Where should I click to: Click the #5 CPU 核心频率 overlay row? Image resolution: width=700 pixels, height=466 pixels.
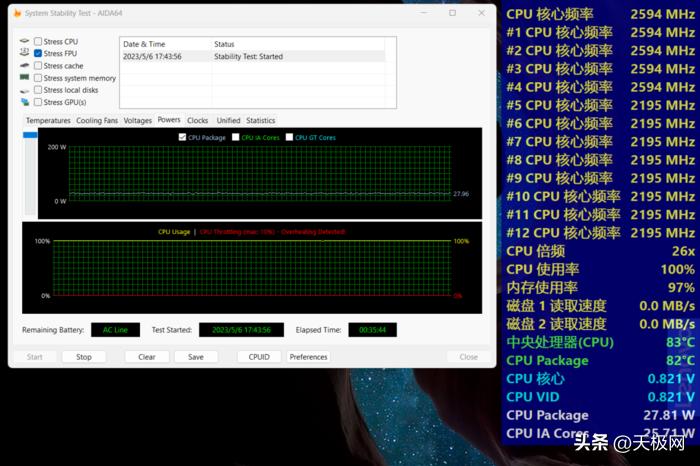(600, 105)
